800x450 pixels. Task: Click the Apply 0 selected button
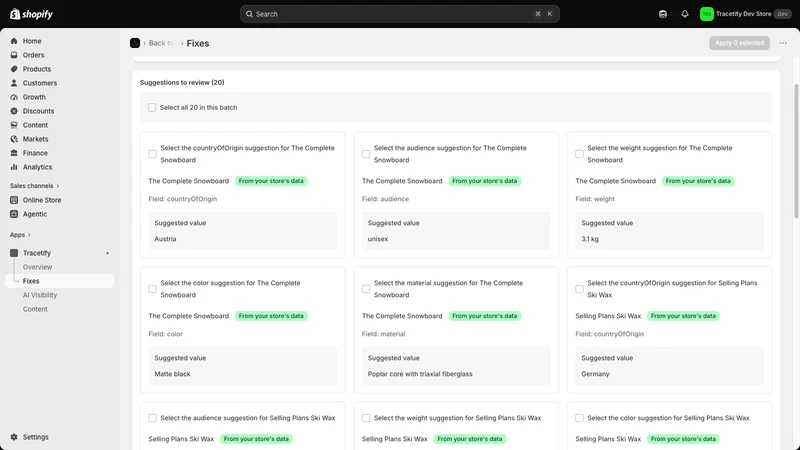(739, 43)
